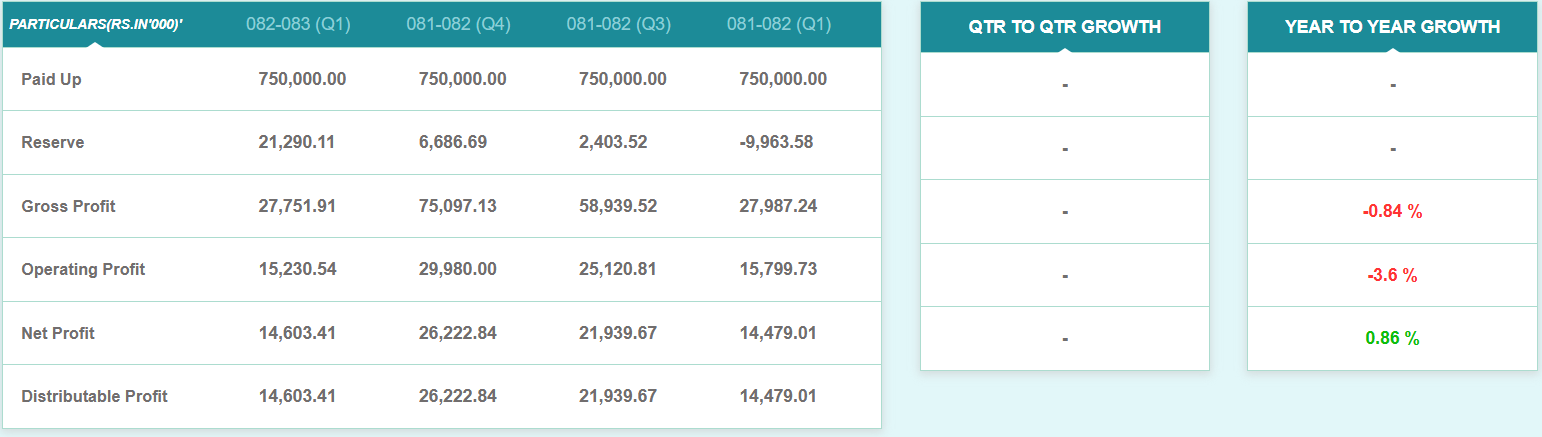Select Operating Profit value 25,120.81
The height and width of the screenshot is (437, 1542).
click(618, 269)
